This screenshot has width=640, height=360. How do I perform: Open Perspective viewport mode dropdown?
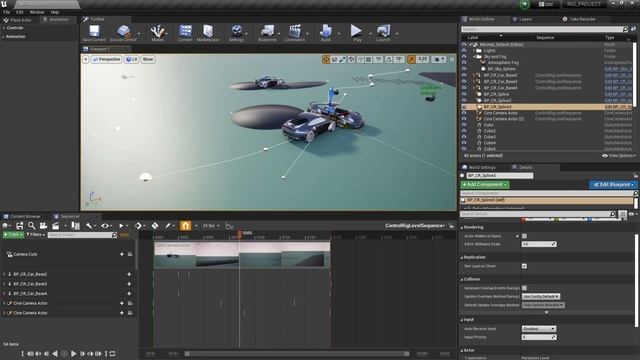pos(107,60)
